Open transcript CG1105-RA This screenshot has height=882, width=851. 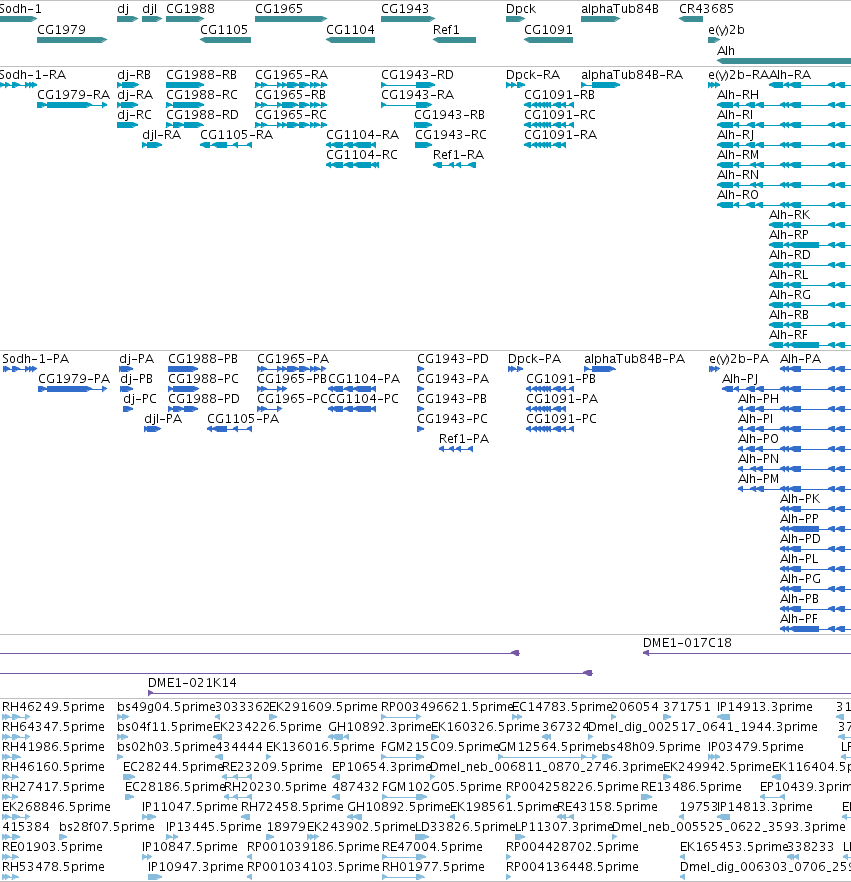(226, 145)
